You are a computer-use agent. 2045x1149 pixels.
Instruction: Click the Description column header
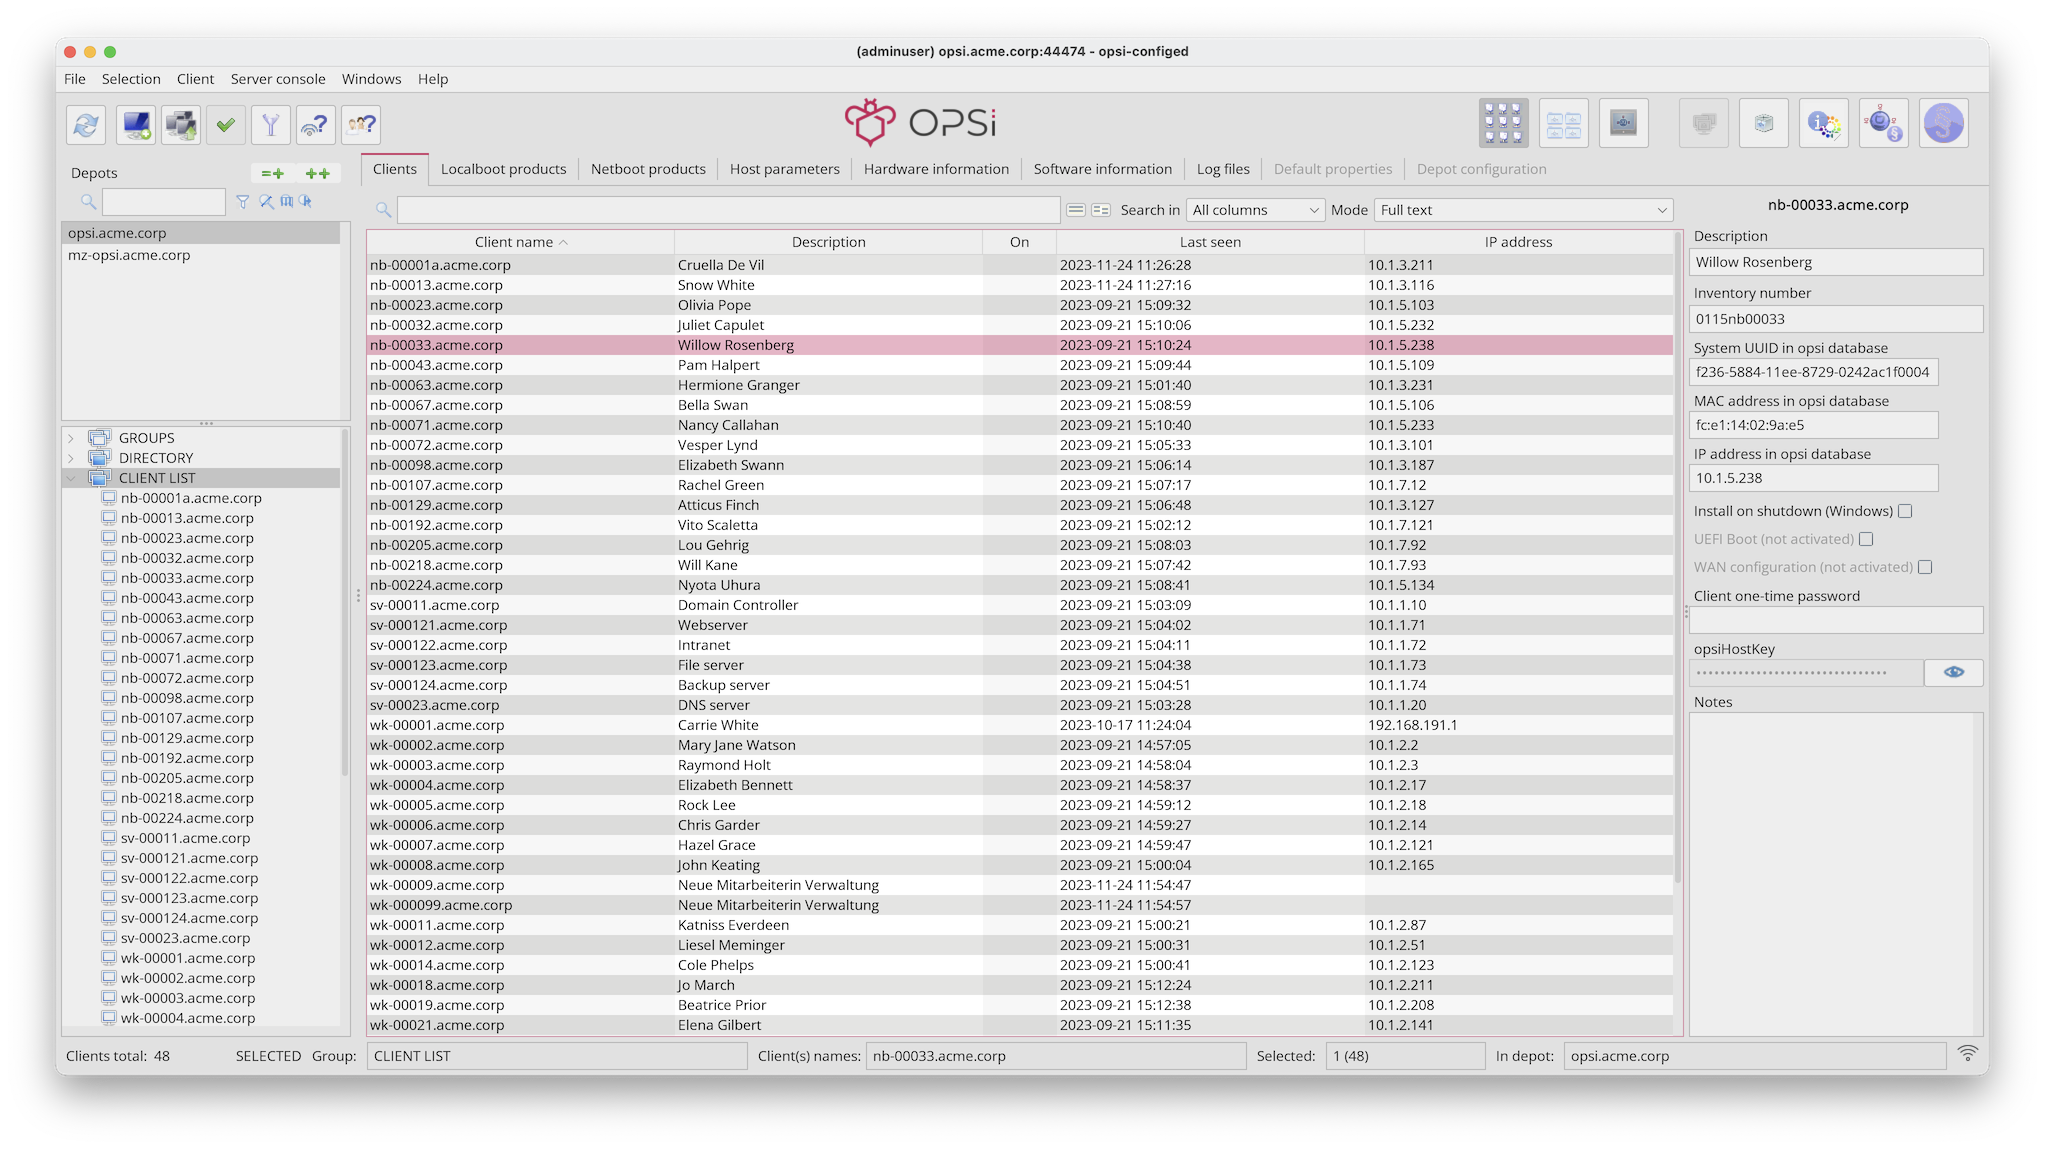828,242
